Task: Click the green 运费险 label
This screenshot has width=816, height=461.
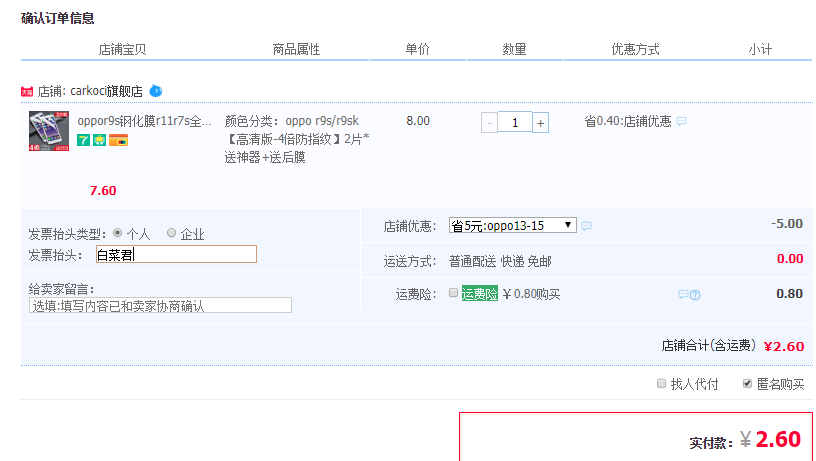Action: (480, 293)
